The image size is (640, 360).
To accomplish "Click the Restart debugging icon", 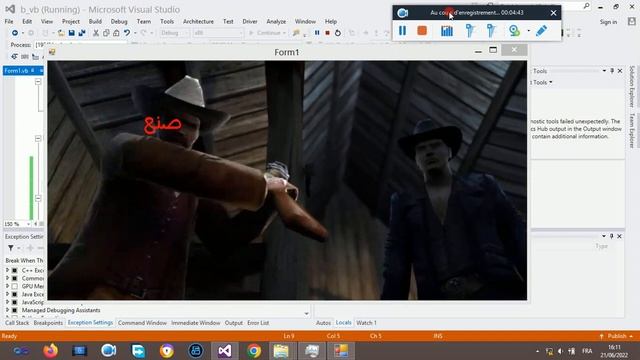I will coord(338,33).
